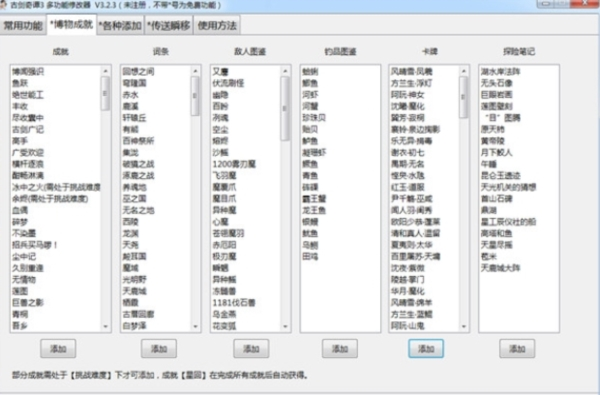600x395 pixels.
Task: Open the 常用功能 tab
Action: [x=23, y=26]
